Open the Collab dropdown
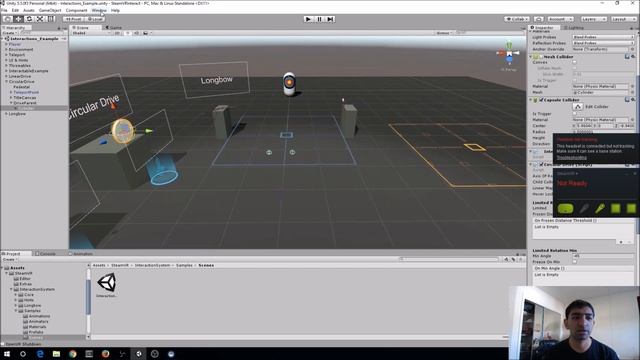640x360 pixels. (x=517, y=19)
